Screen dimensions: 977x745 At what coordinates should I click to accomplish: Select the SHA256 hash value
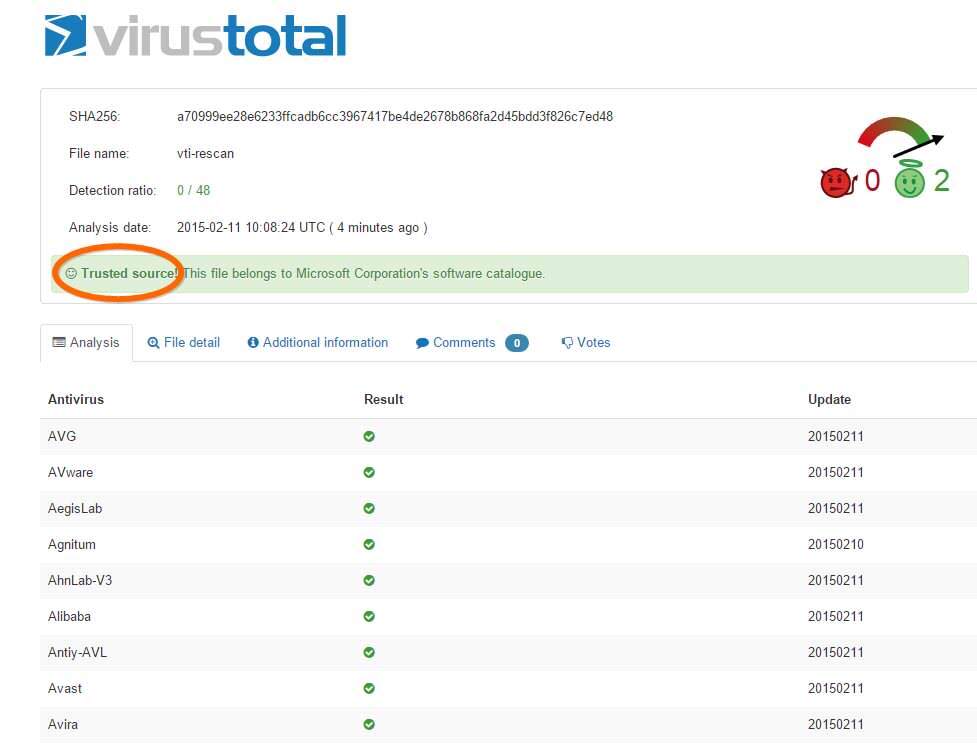pos(395,116)
